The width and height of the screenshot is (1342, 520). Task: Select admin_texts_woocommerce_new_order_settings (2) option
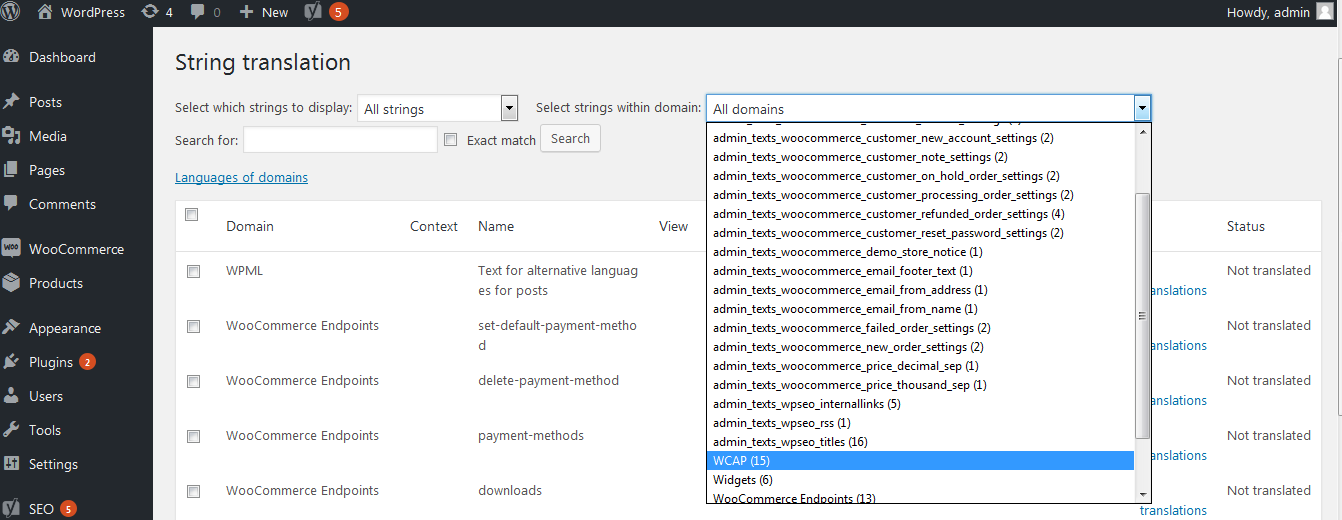pyautogui.click(x=920, y=346)
